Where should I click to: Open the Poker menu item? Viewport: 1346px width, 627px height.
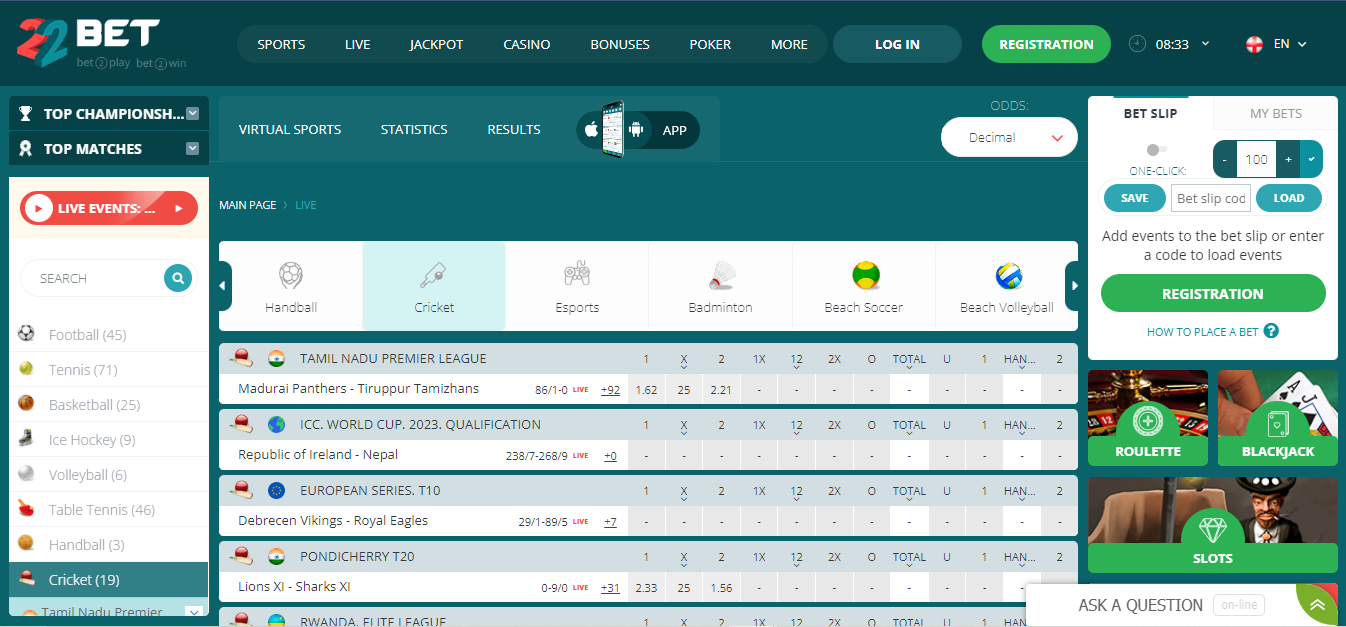point(710,45)
